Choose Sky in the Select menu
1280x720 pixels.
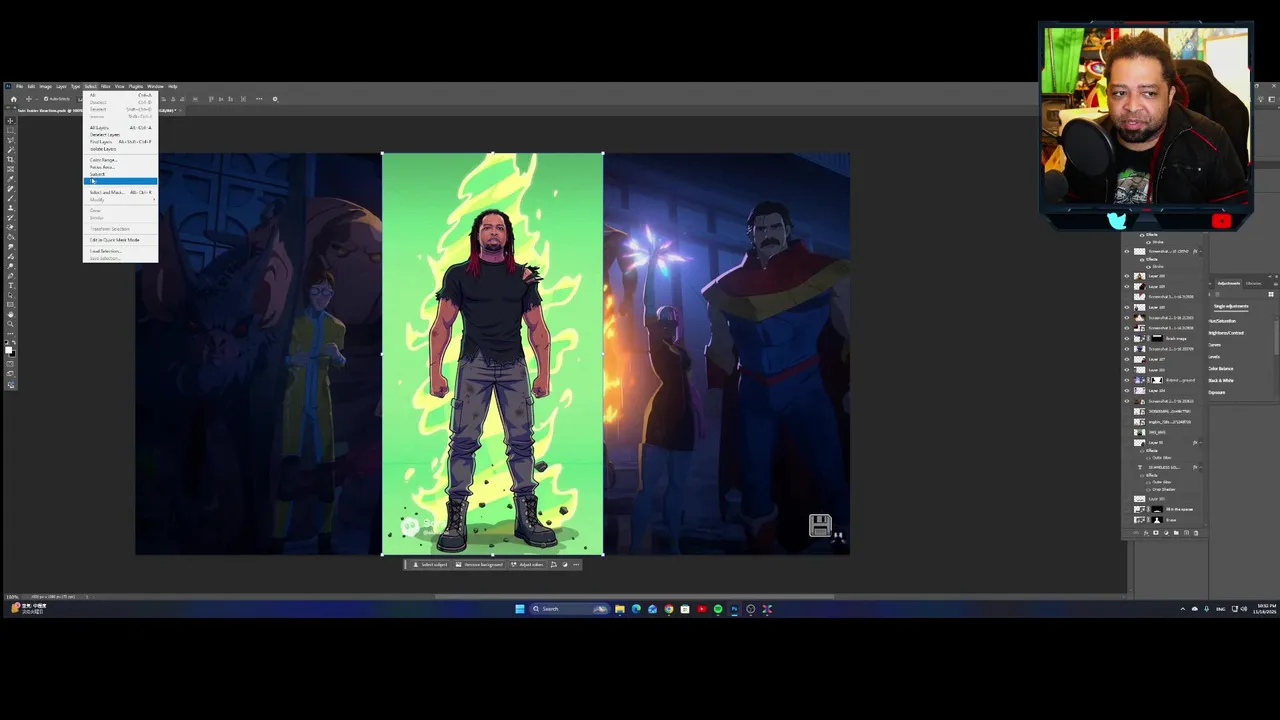click(120, 181)
